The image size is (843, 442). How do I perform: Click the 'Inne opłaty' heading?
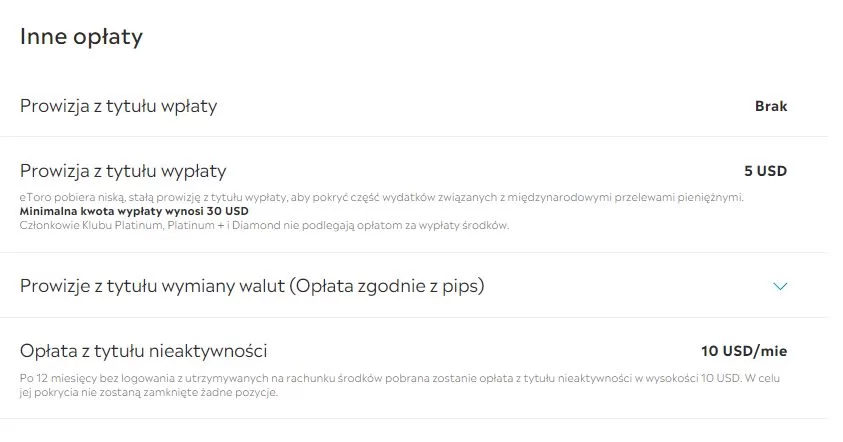[81, 37]
